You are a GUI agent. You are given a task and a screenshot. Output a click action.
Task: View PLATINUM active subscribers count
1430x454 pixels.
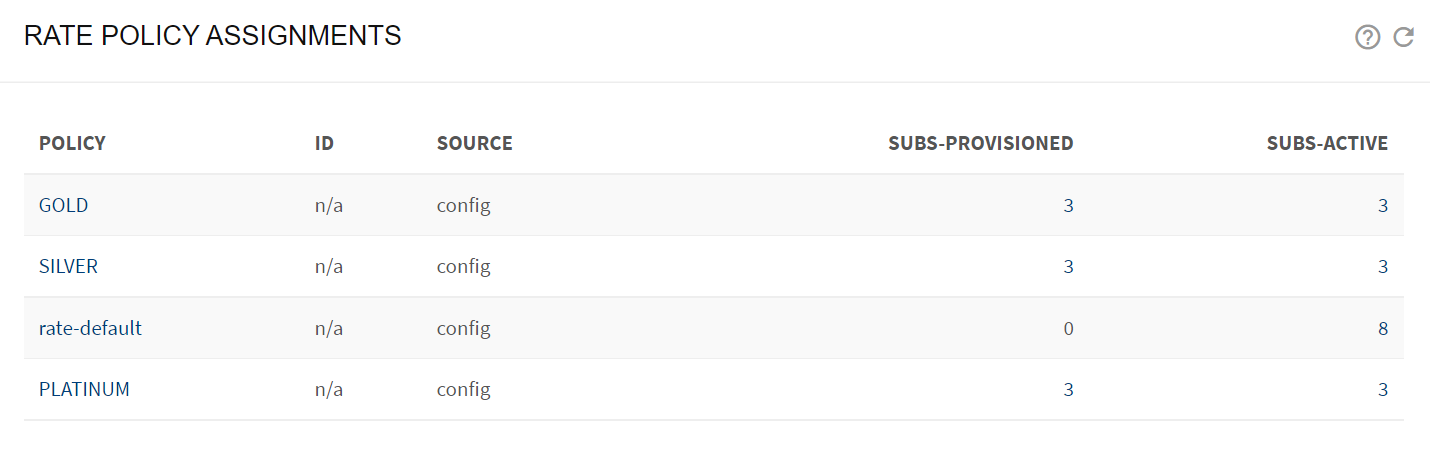pyautogui.click(x=1383, y=389)
